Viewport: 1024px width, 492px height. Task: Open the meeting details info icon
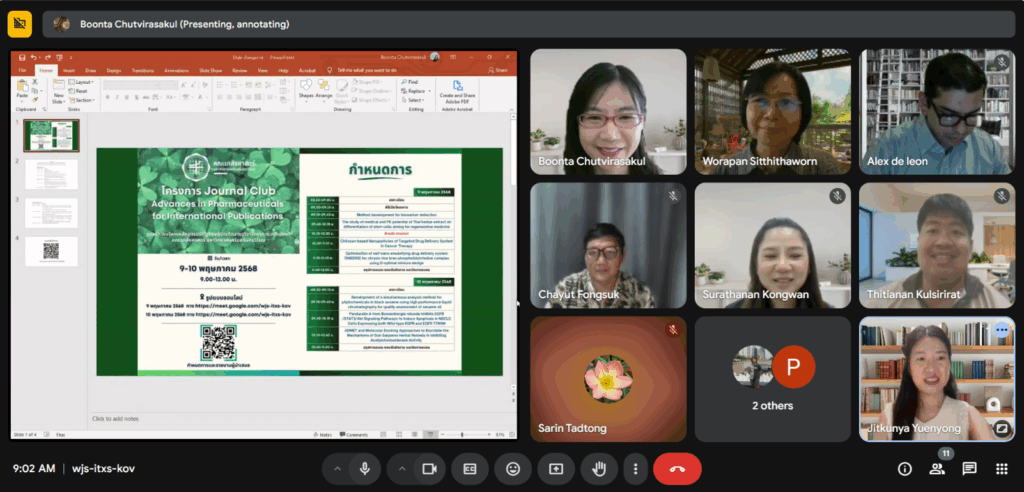click(x=905, y=468)
